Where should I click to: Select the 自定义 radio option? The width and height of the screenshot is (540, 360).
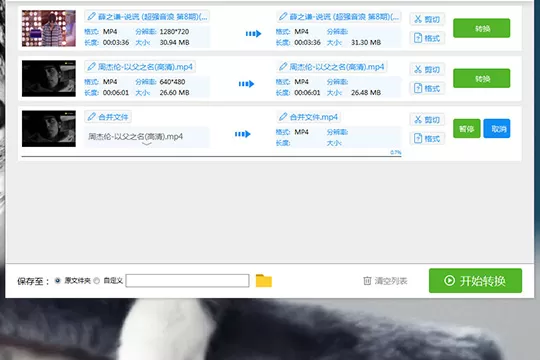point(97,281)
